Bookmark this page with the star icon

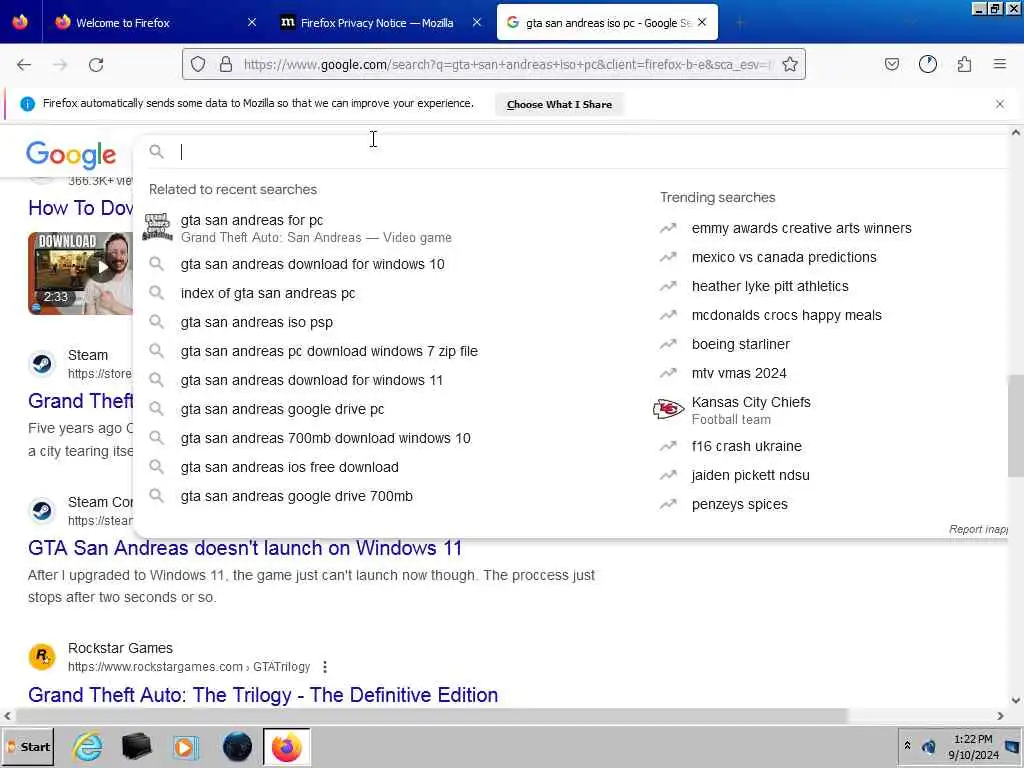pos(790,64)
